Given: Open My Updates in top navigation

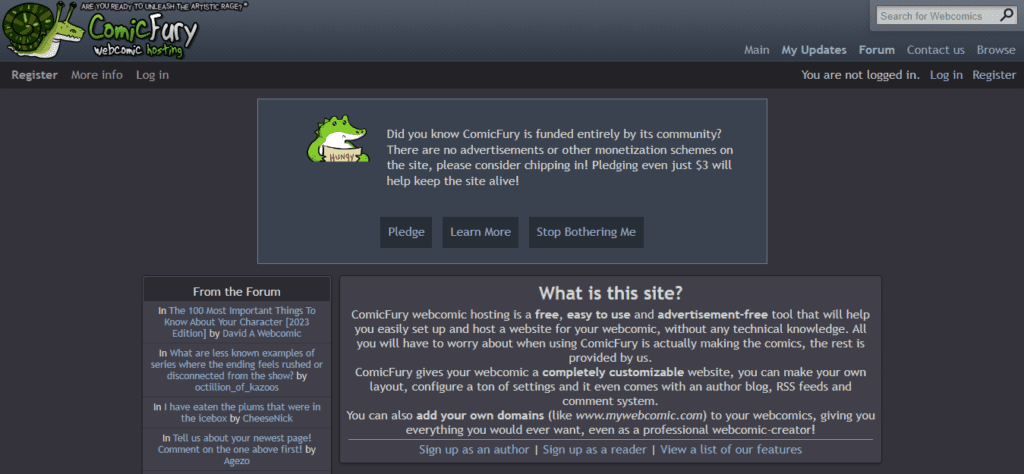Looking at the screenshot, I should tap(814, 50).
